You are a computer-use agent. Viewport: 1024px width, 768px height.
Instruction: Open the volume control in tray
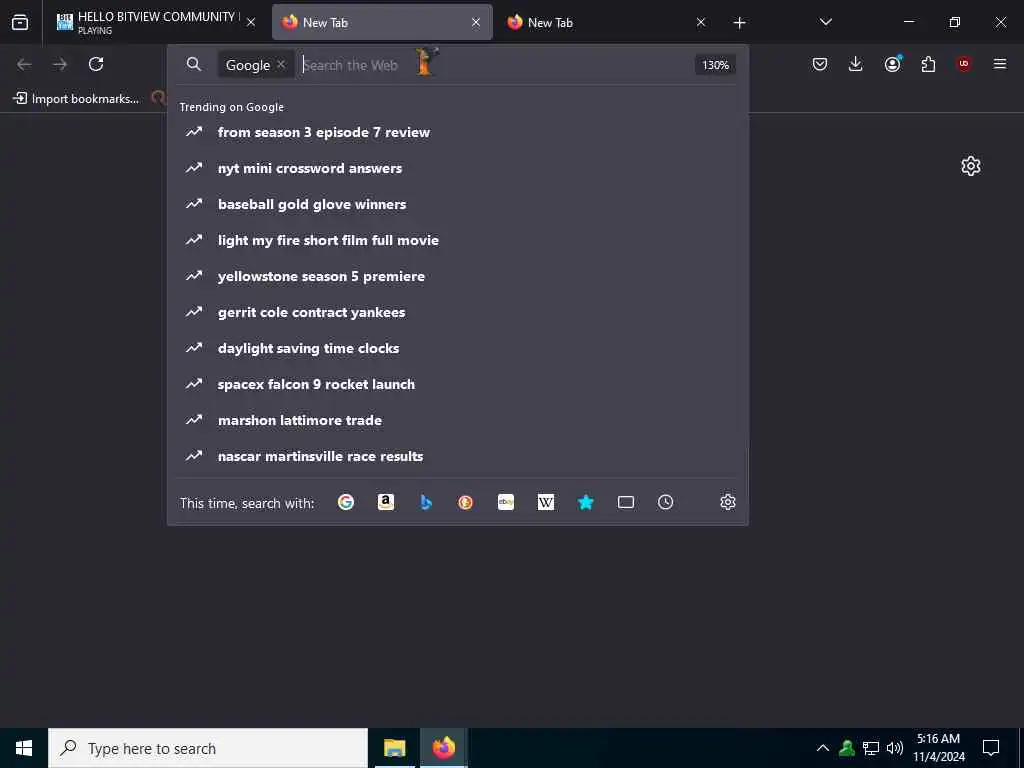(895, 748)
